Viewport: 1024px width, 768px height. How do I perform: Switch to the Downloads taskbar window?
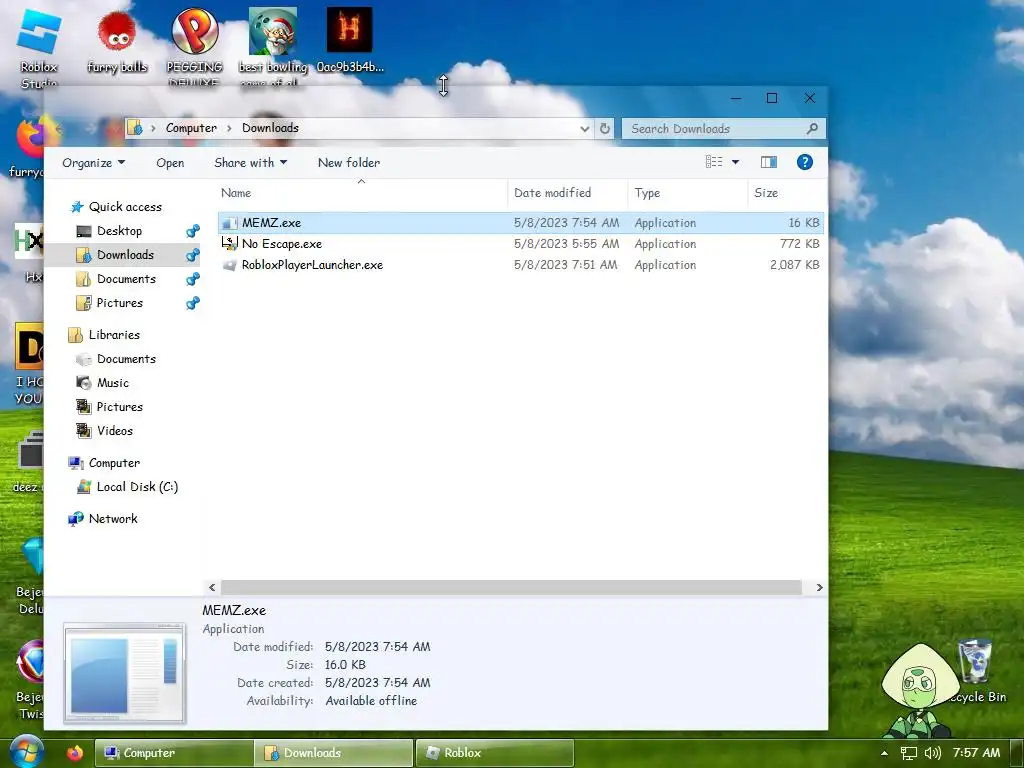click(334, 753)
